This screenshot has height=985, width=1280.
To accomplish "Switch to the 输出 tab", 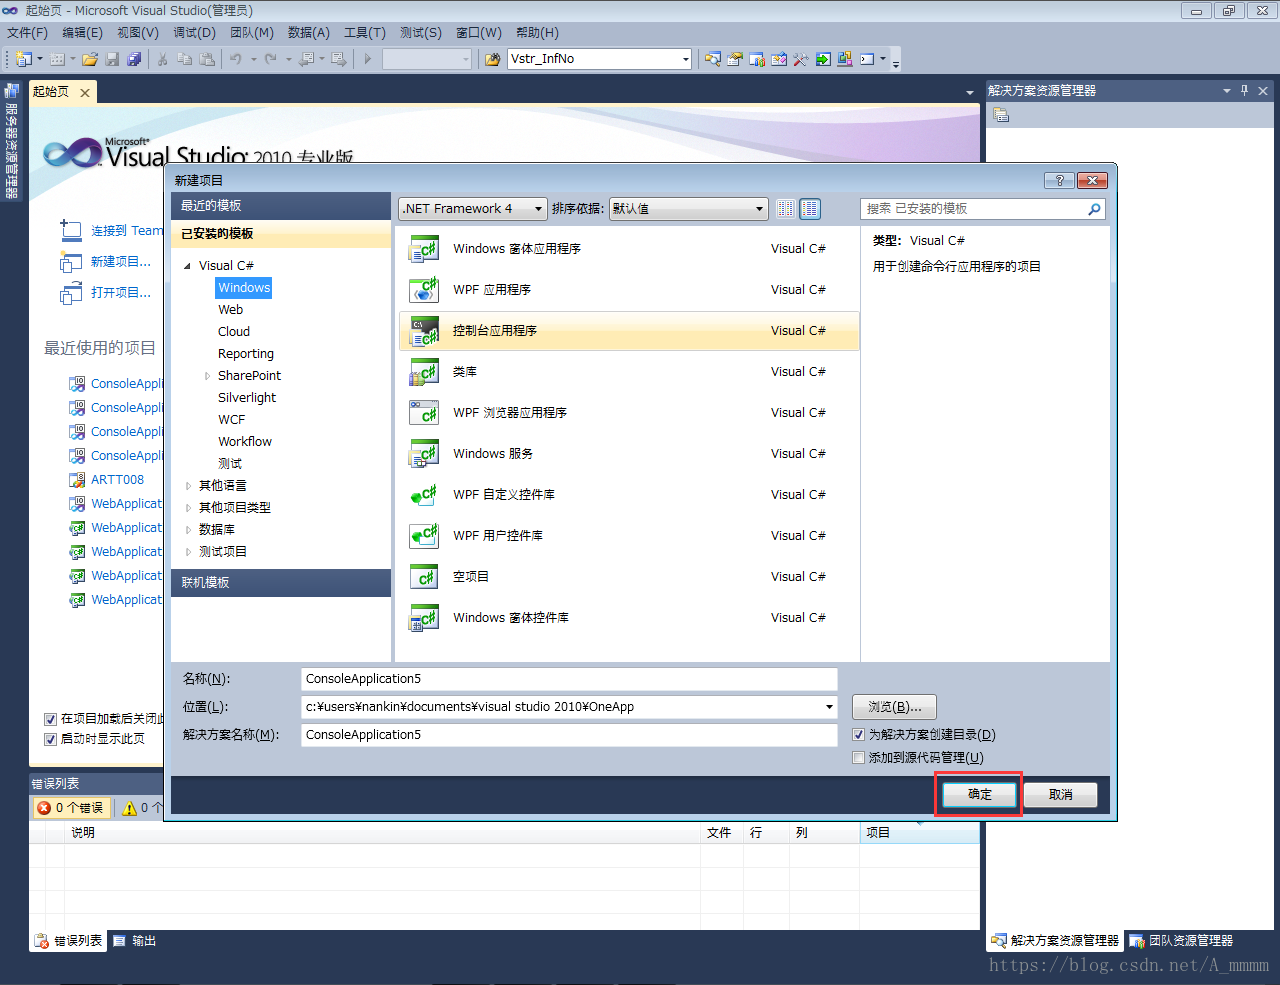I will 134,941.
